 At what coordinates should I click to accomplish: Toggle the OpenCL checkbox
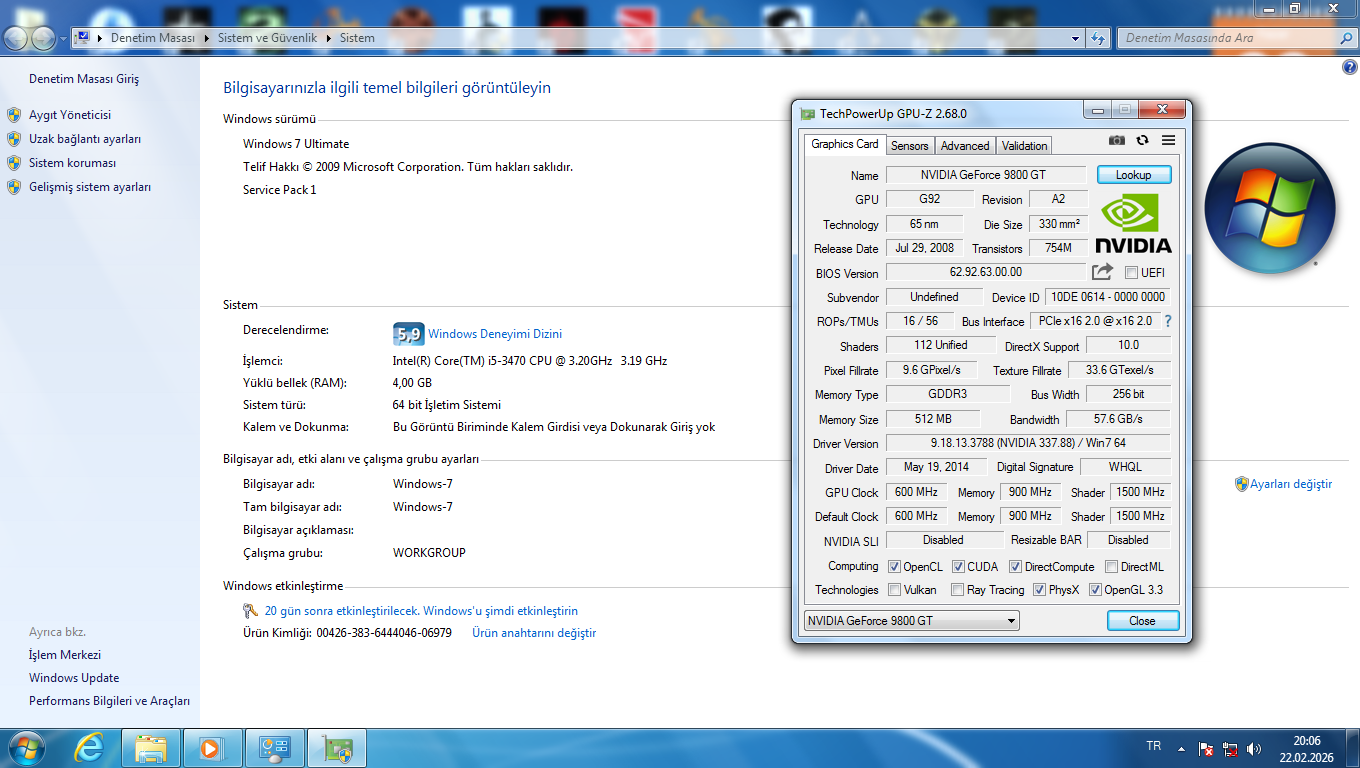pos(894,566)
